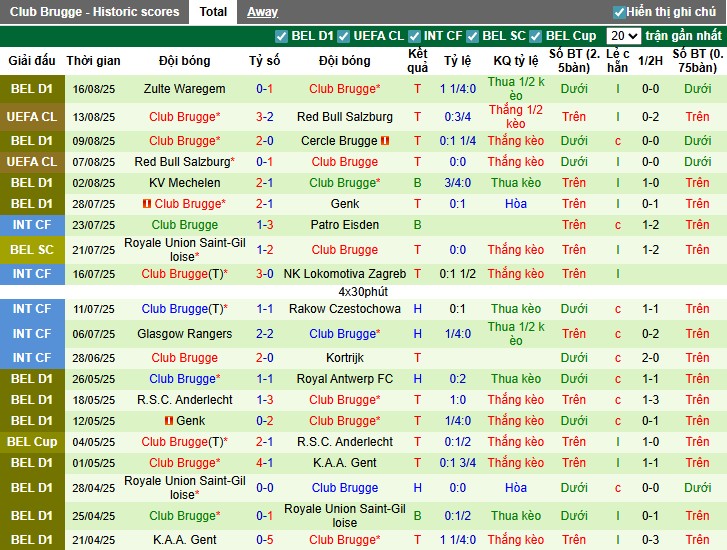Toggle the INT CF competition checkbox
Screen dimensions: 727x550
(413, 36)
